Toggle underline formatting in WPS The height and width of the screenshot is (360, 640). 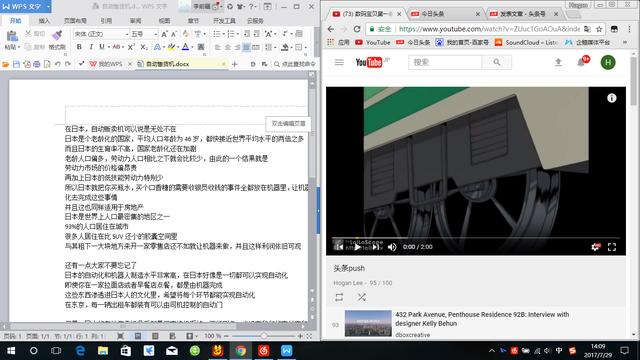[x=102, y=47]
